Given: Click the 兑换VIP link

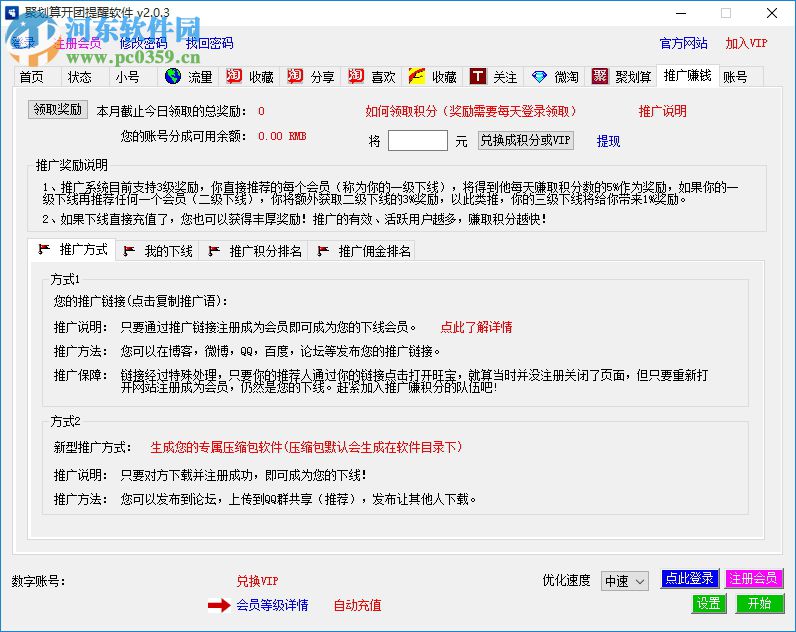Looking at the screenshot, I should tap(257, 581).
